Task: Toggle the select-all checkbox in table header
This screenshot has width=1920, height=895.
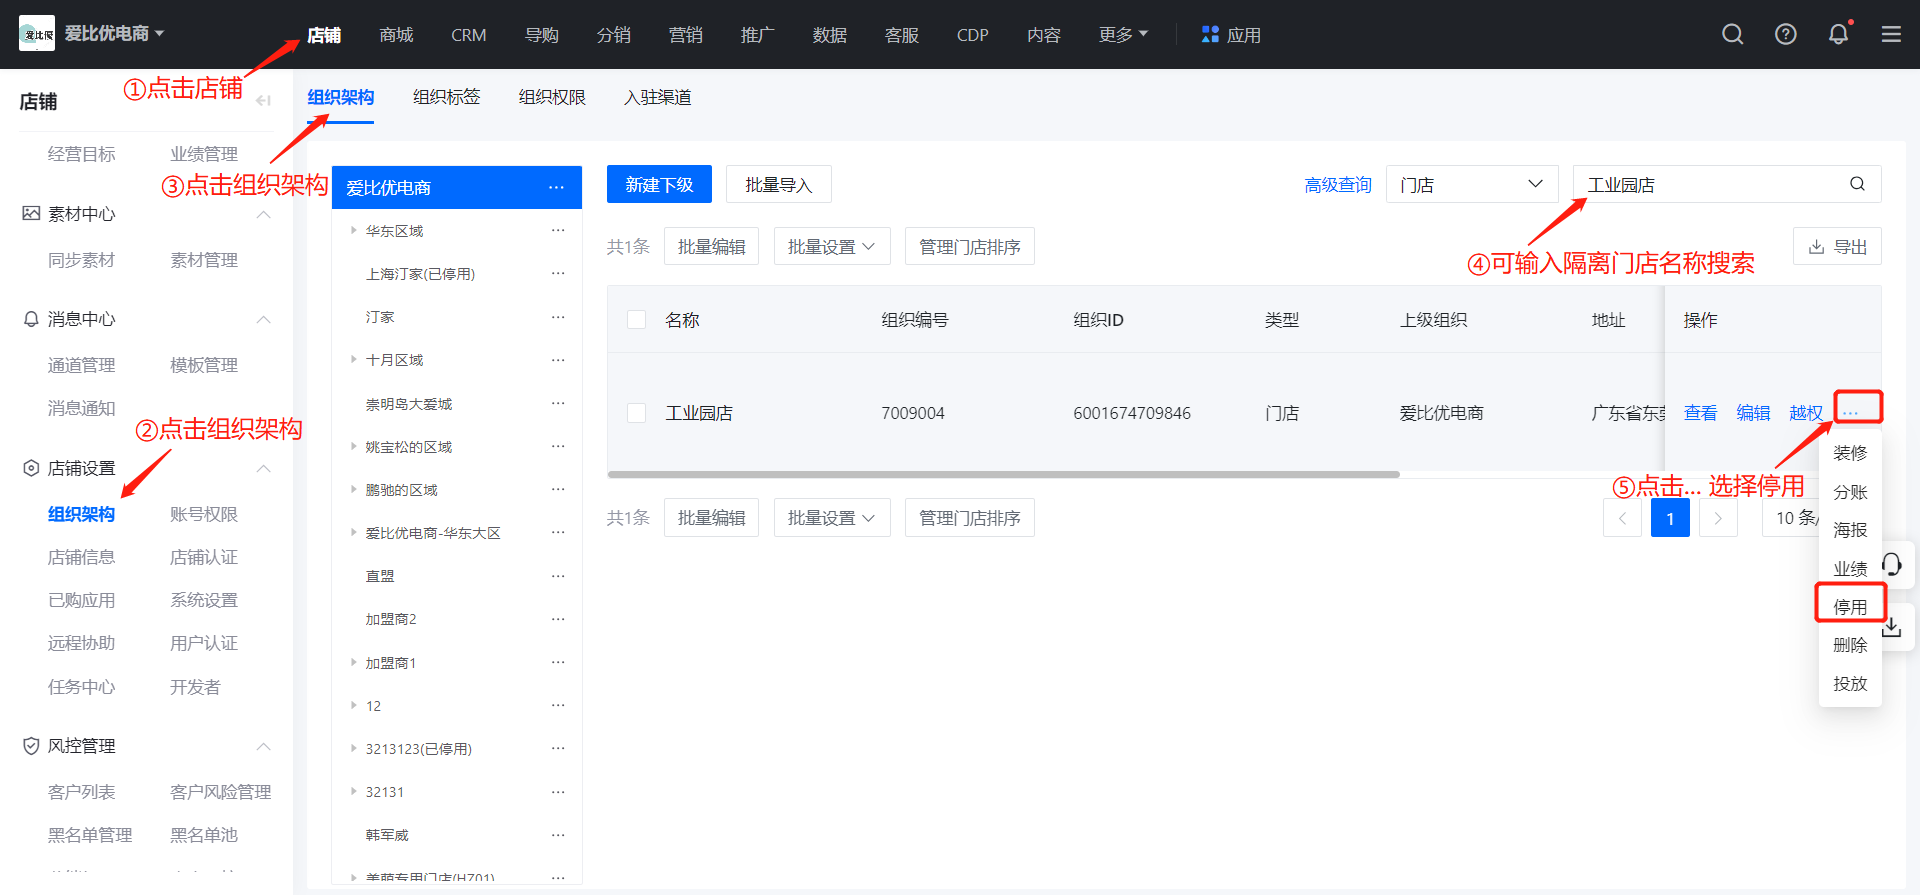Action: (x=636, y=319)
